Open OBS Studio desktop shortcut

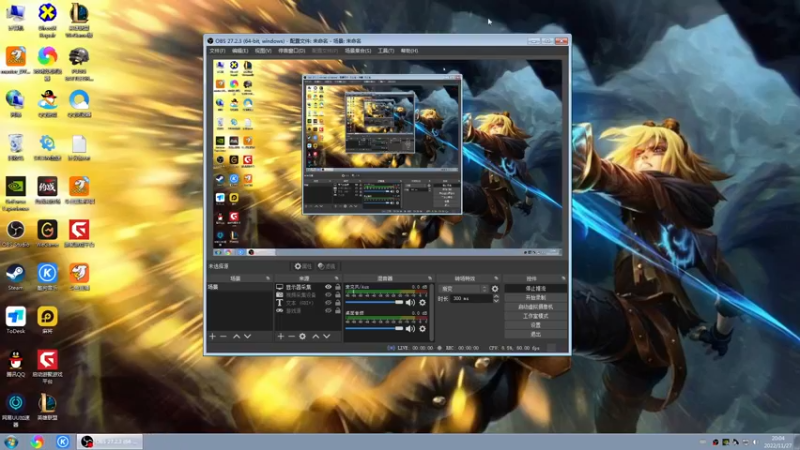[x=16, y=234]
